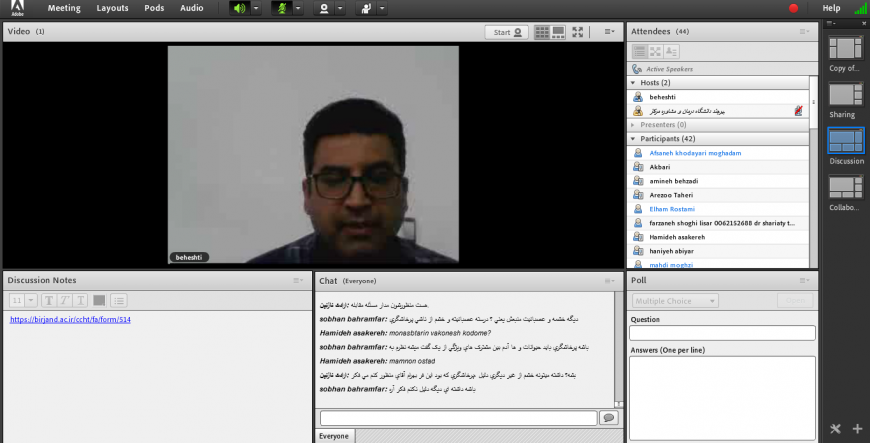Viewport: 870px width, 443px height.
Task: Click muted microphone icon on second host
Action: click(x=798, y=111)
